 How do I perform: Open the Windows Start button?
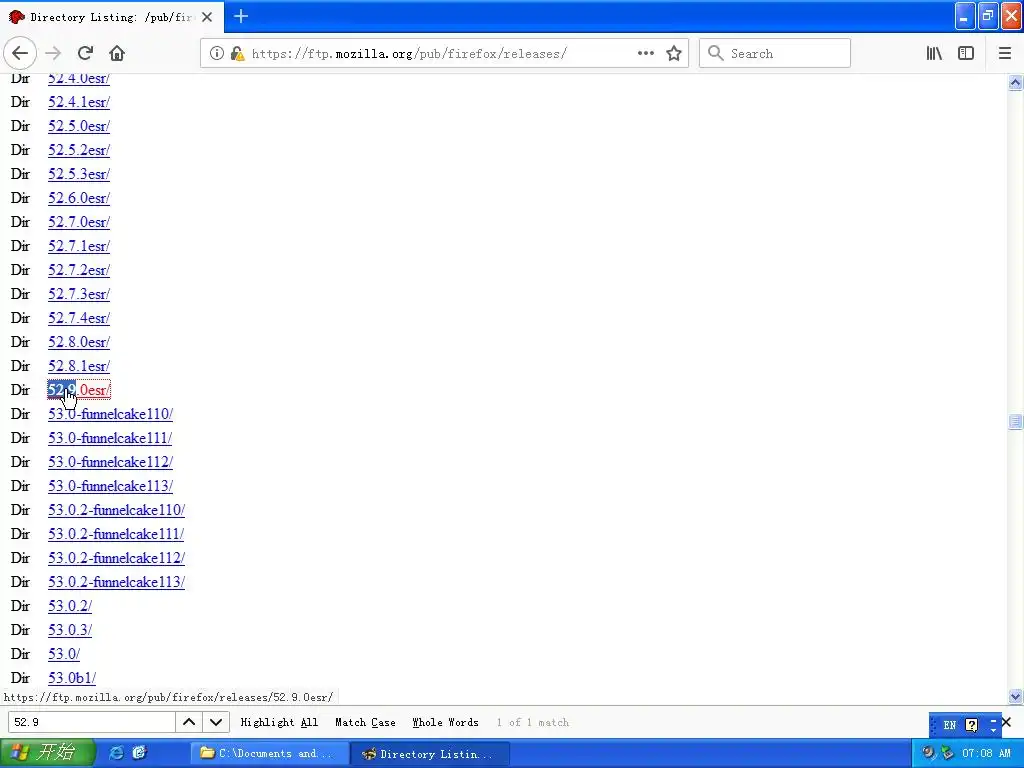coord(48,753)
